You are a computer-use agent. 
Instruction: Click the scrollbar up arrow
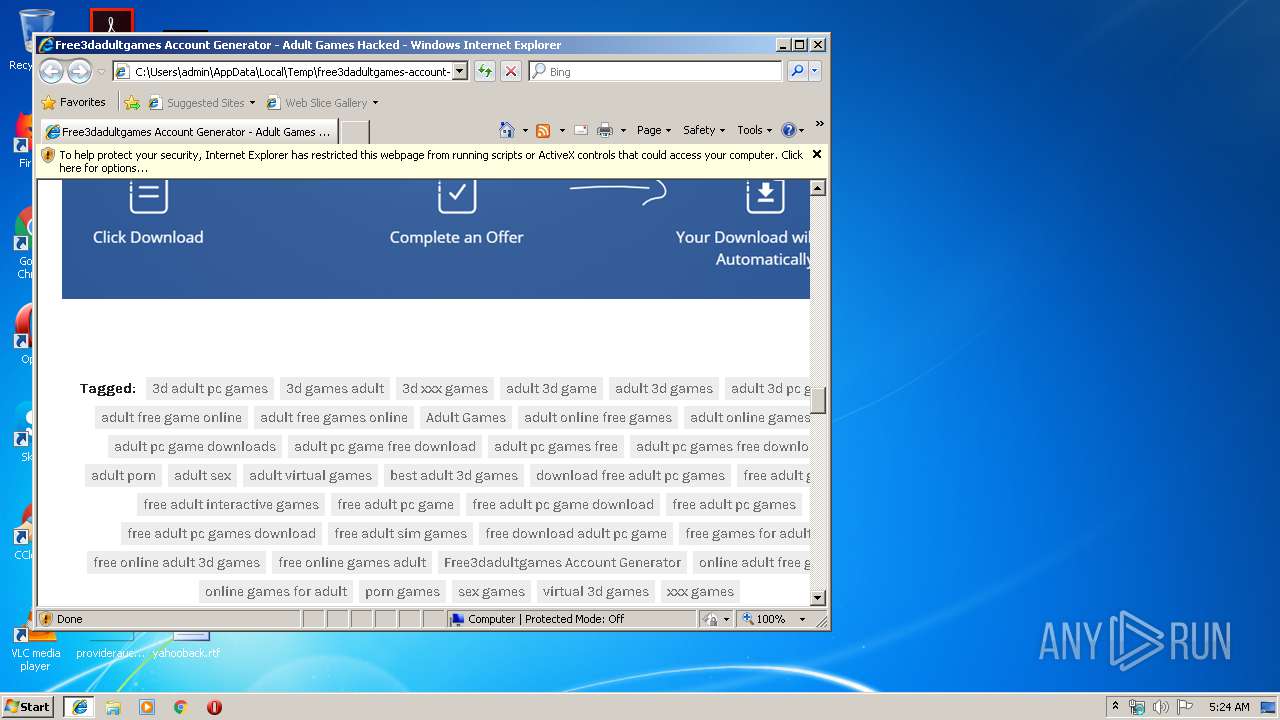pyautogui.click(x=818, y=188)
